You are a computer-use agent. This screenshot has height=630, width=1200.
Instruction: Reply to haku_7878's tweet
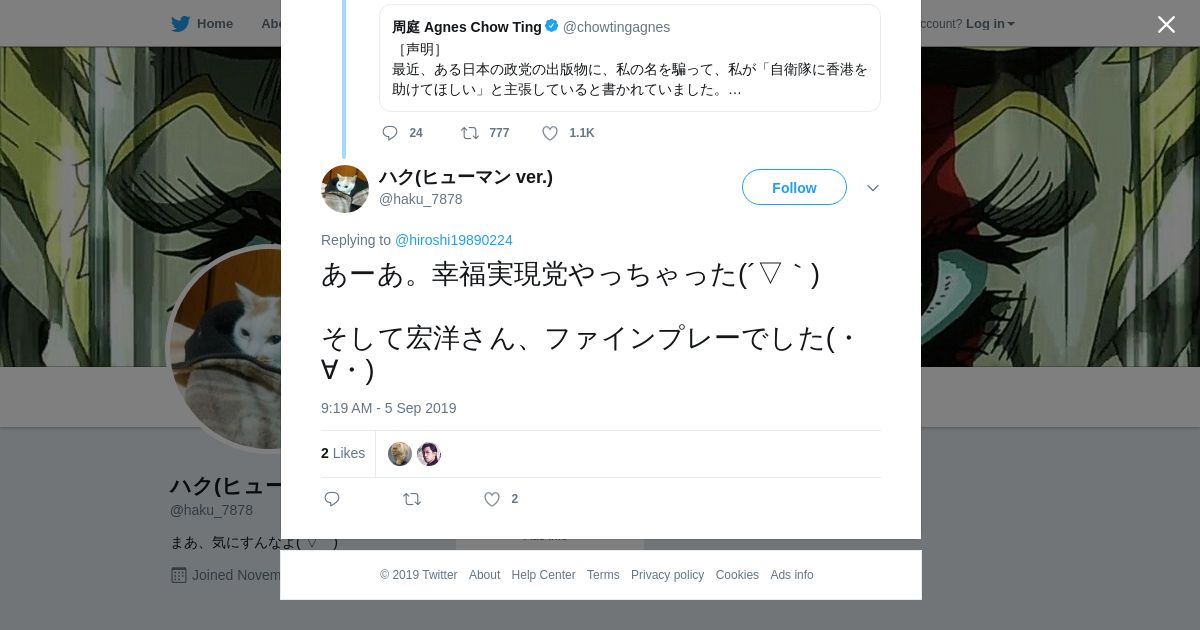(332, 499)
